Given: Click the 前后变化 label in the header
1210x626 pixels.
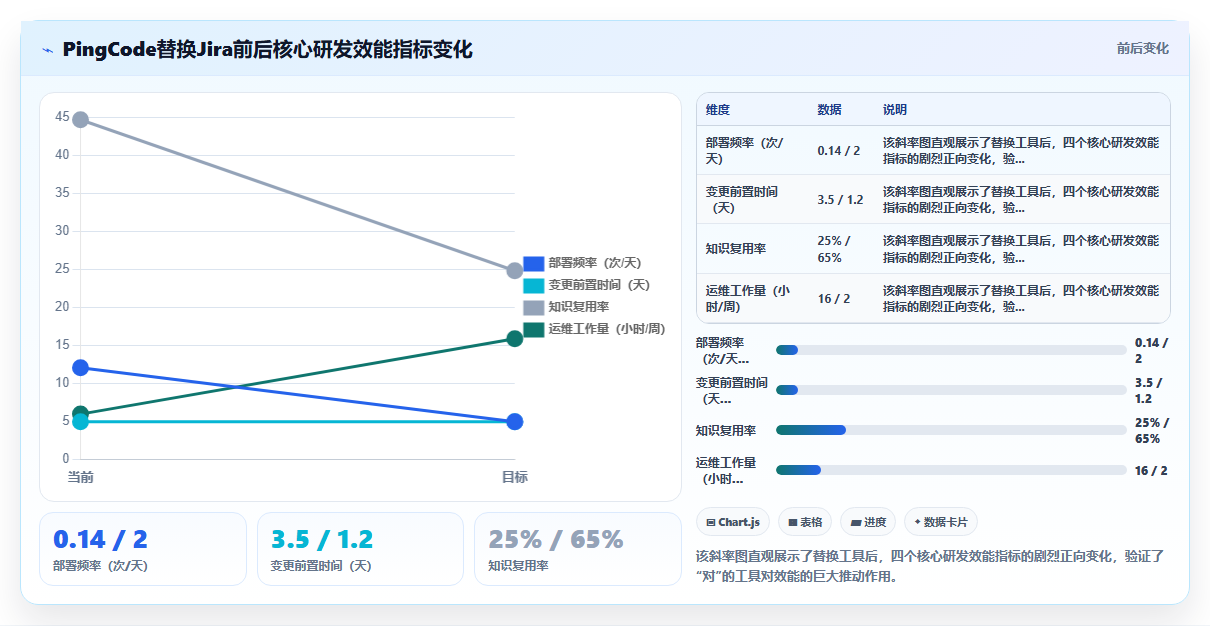Looking at the screenshot, I should tap(1142, 48).
